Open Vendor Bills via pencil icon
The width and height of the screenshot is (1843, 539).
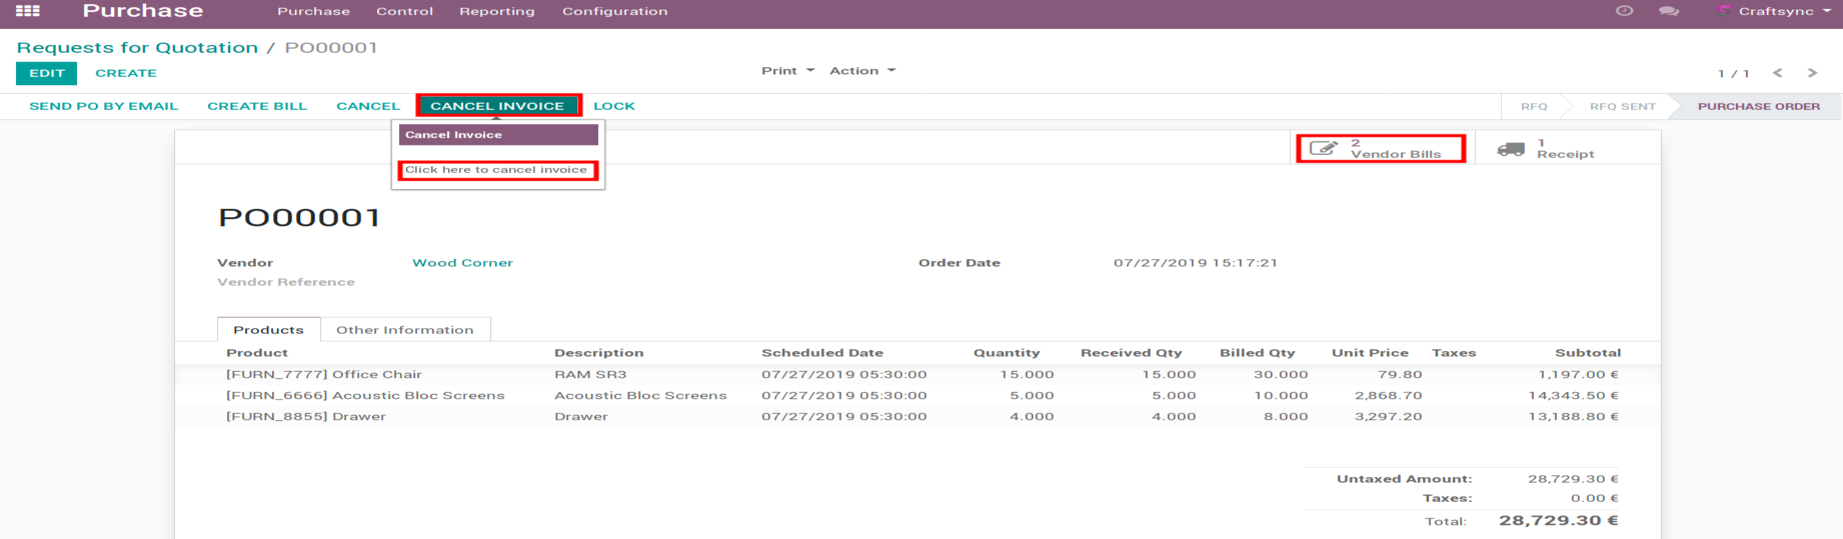pos(1323,148)
